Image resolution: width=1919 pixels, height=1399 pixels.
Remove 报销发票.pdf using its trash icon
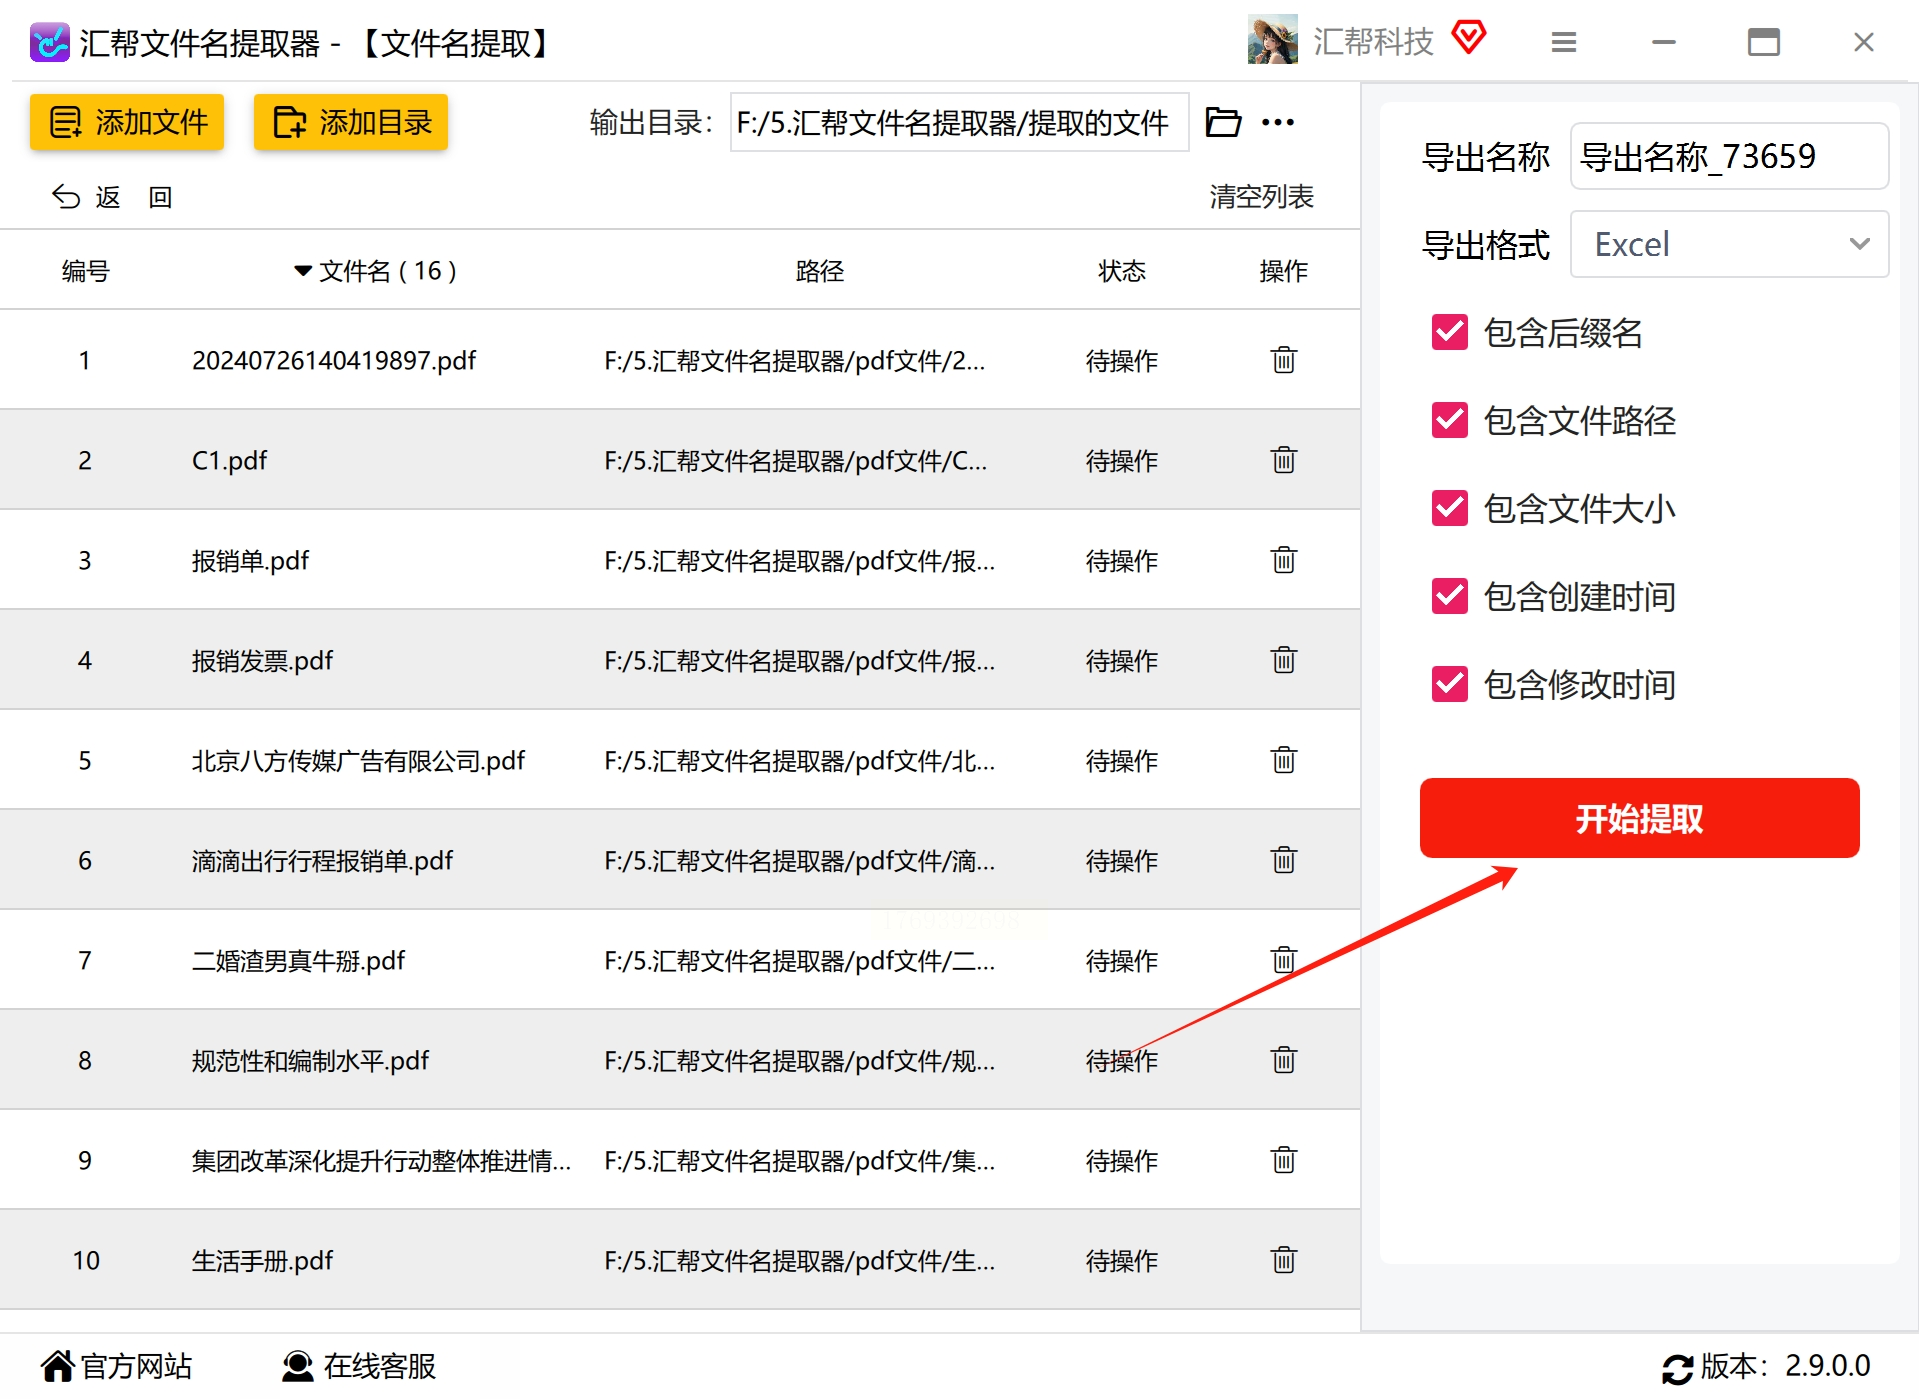click(x=1284, y=660)
